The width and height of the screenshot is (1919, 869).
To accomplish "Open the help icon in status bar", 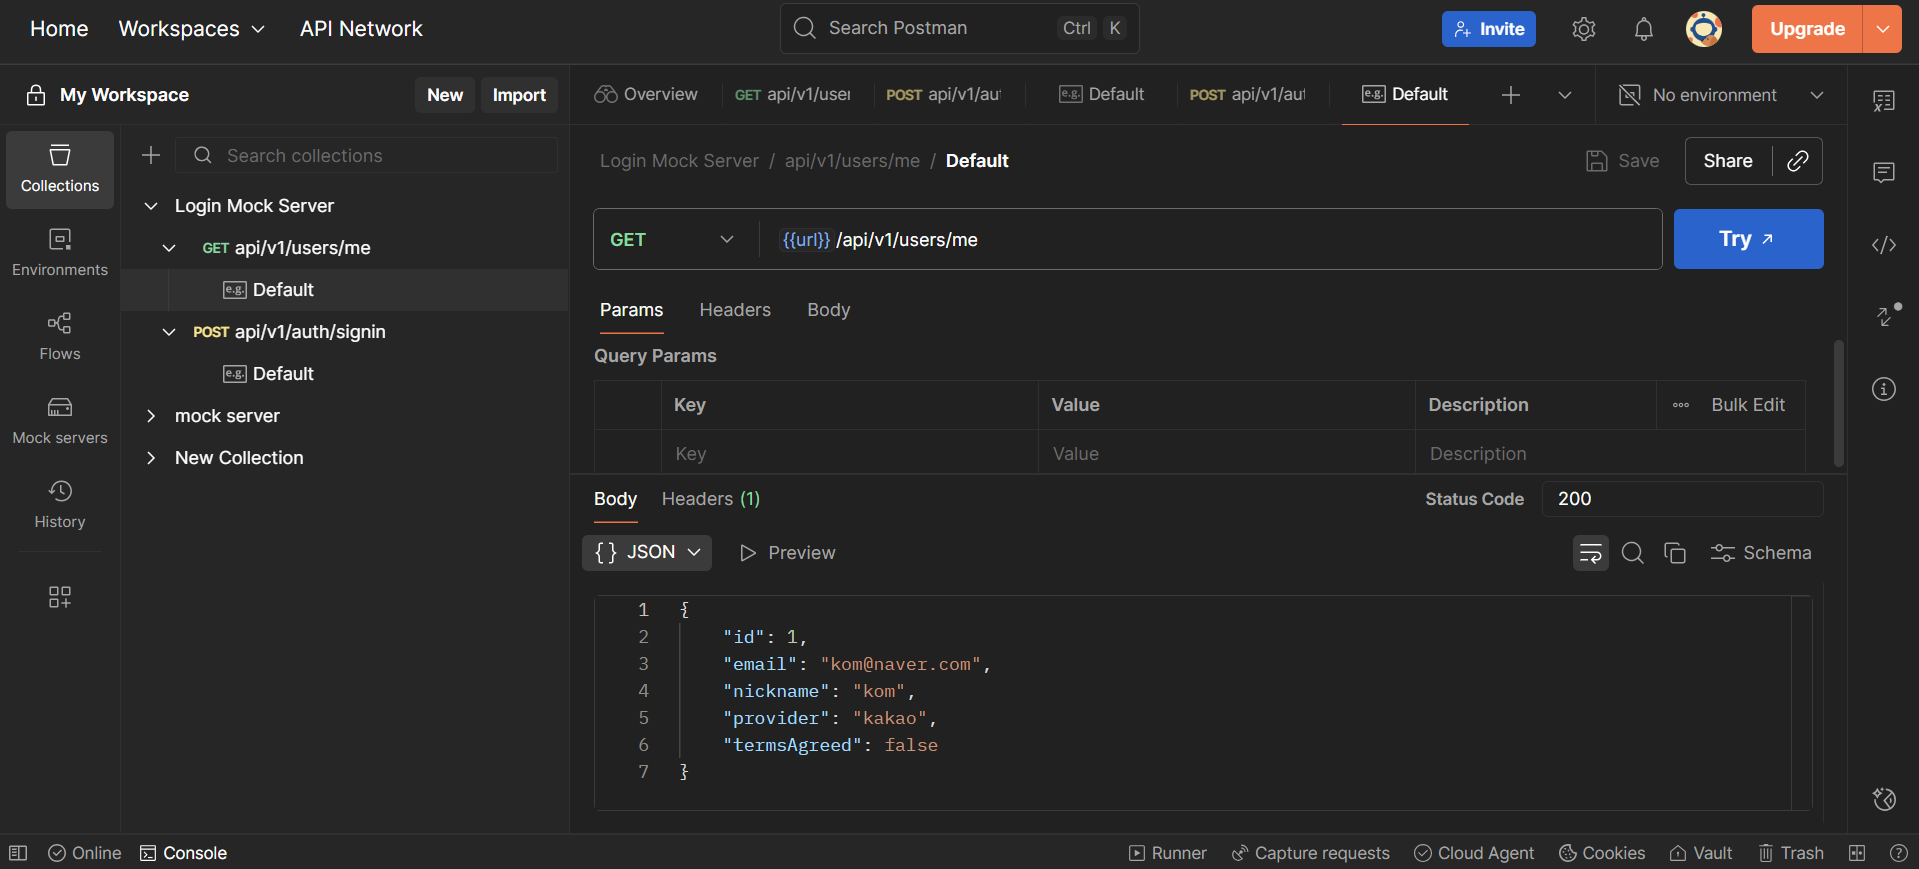I will [x=1898, y=853].
